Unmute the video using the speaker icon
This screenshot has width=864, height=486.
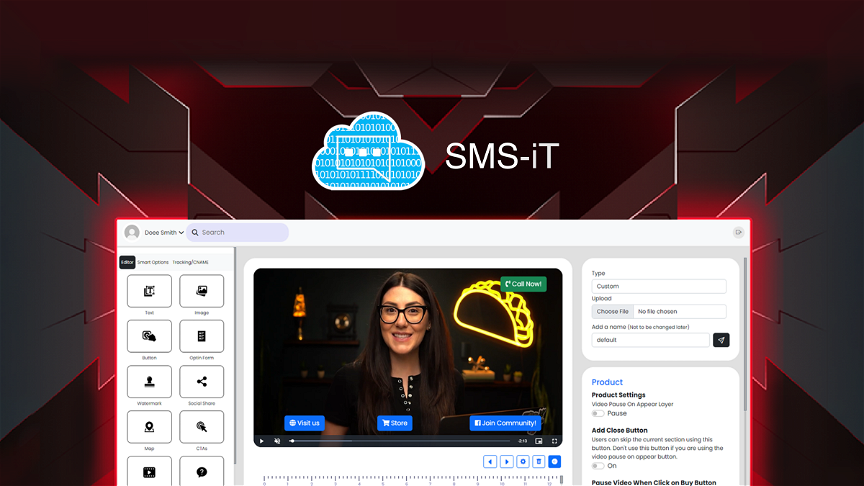(x=277, y=441)
